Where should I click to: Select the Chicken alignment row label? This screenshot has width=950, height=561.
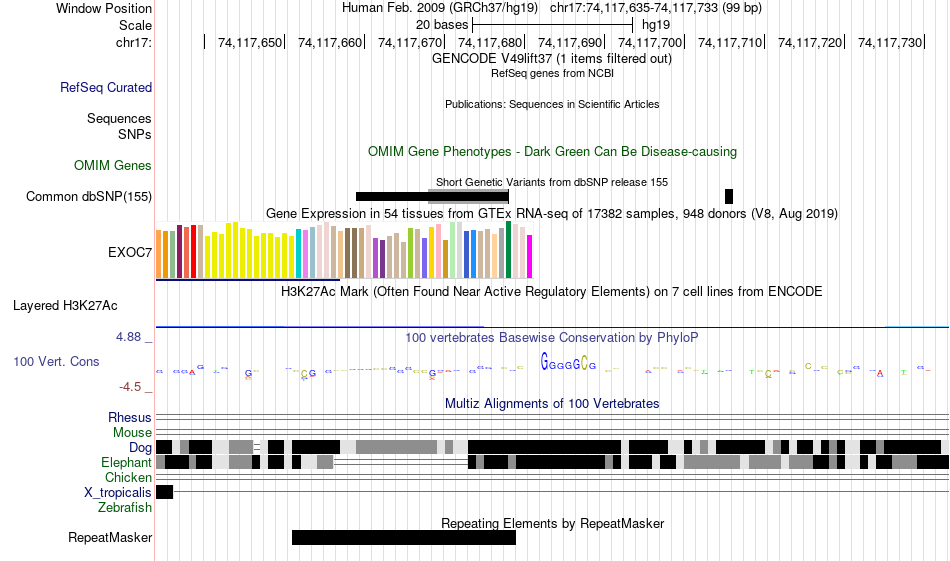[x=128, y=477]
